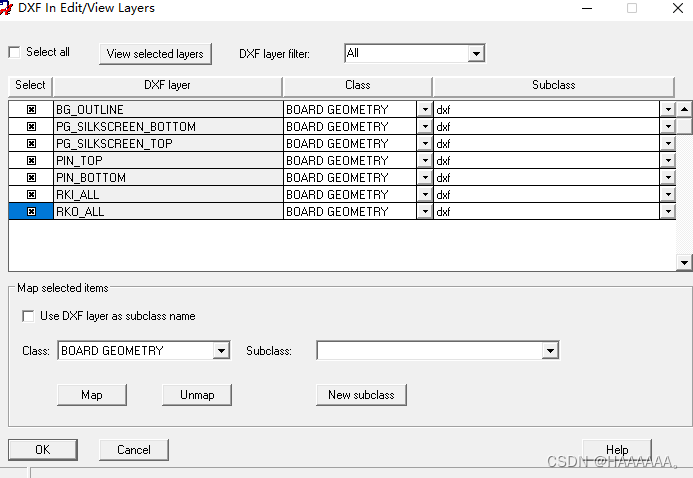The height and width of the screenshot is (478, 693).
Task: Uncheck the PIN_TOP layer select box
Action: point(31,161)
